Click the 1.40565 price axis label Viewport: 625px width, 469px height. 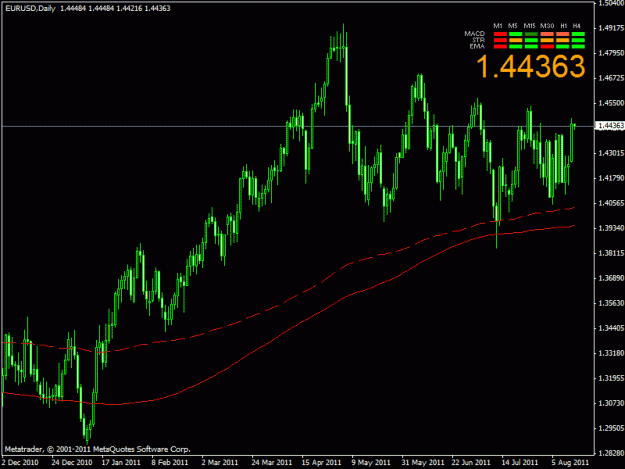tap(611, 203)
